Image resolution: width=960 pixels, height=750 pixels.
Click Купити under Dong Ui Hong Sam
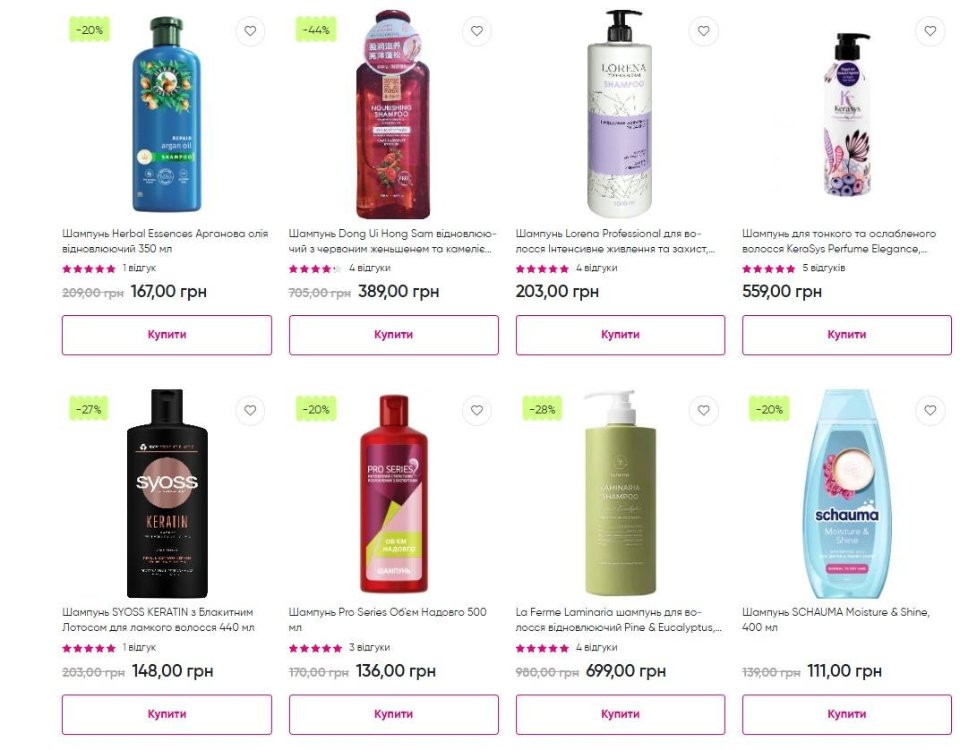tap(394, 335)
